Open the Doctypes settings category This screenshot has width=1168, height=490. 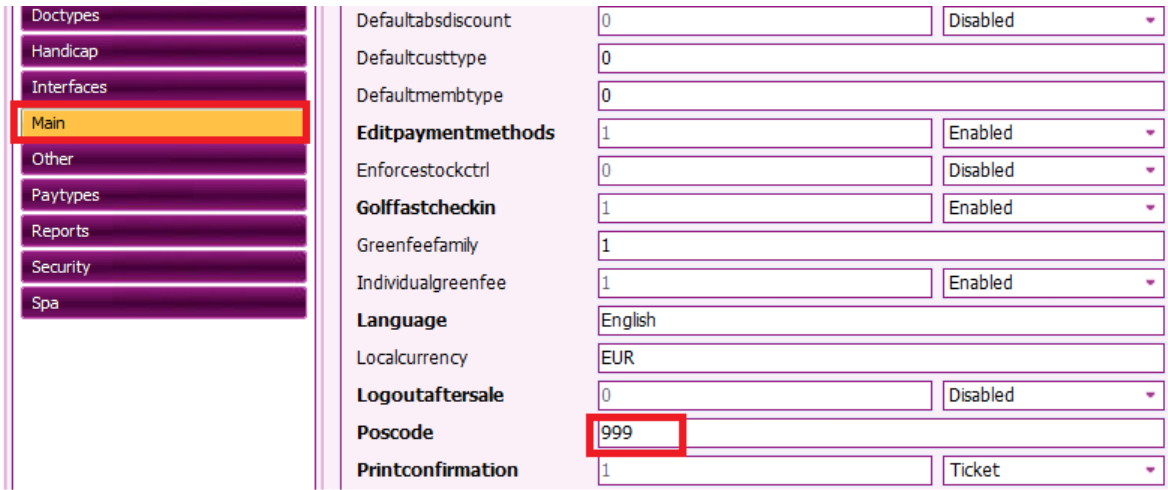(x=164, y=16)
